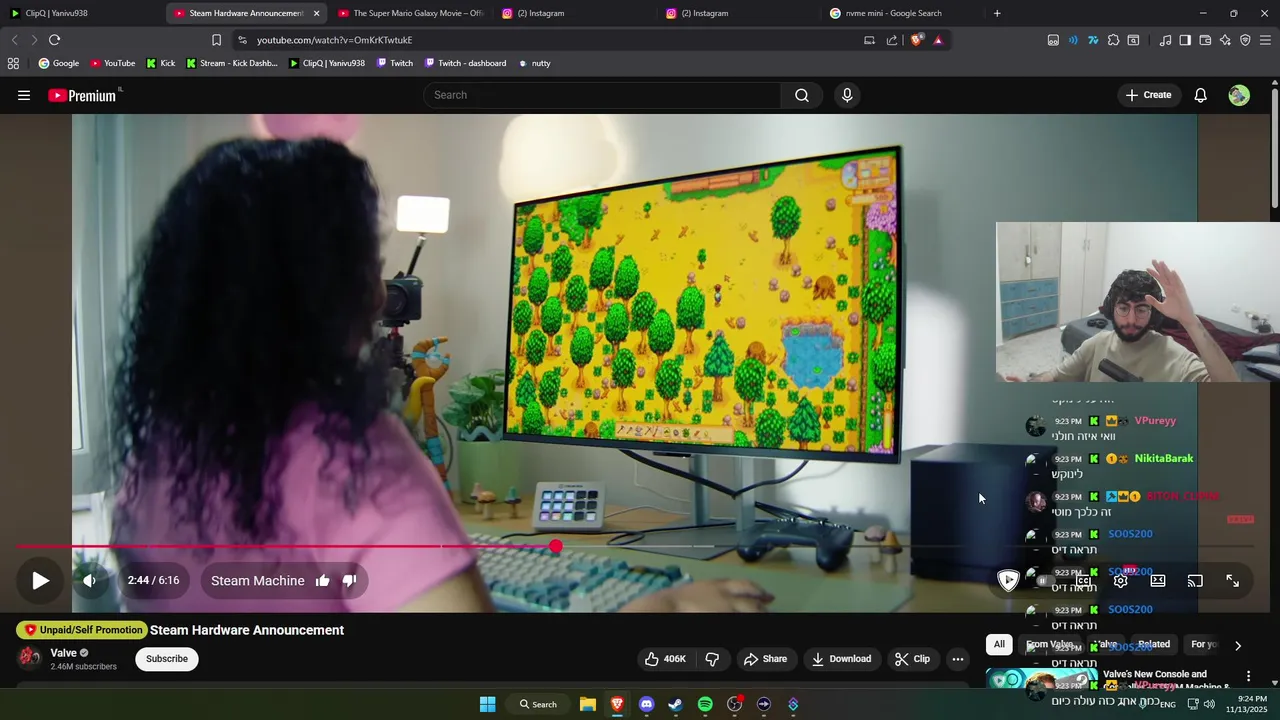1280x720 pixels.
Task: Open YouTube notifications bell
Action: coord(1201,95)
